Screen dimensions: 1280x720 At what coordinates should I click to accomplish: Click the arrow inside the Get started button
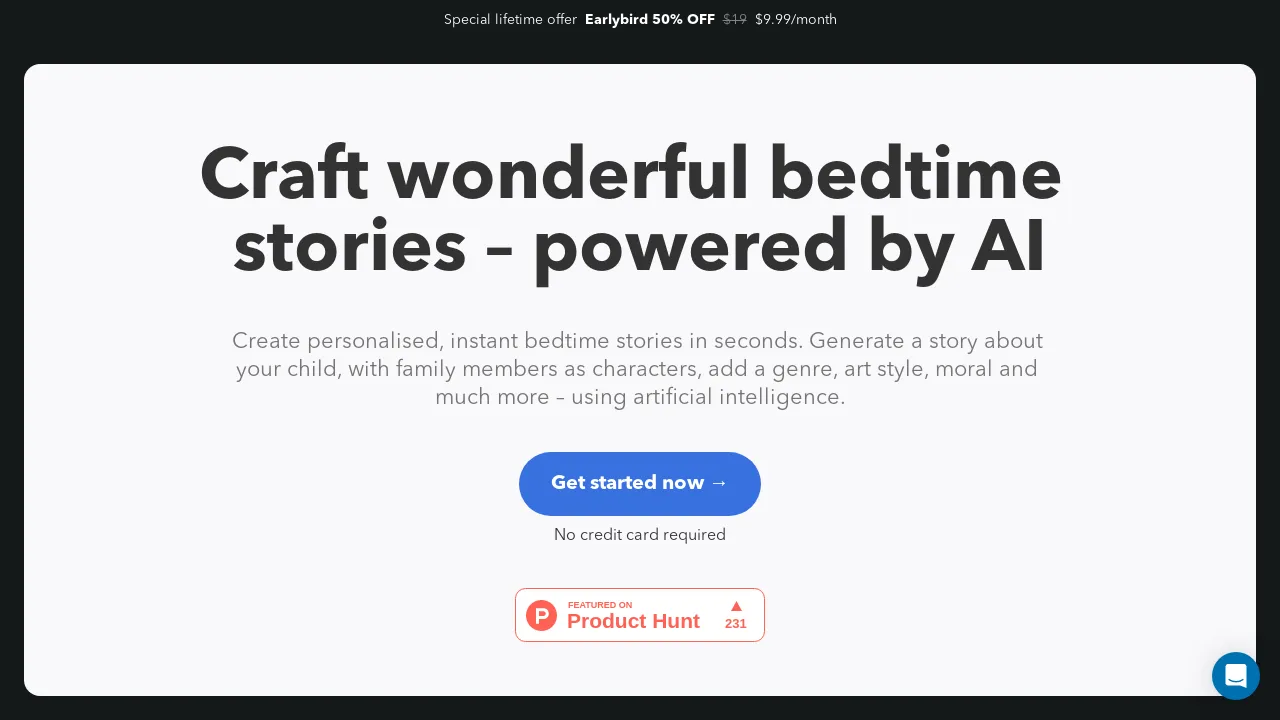[719, 483]
